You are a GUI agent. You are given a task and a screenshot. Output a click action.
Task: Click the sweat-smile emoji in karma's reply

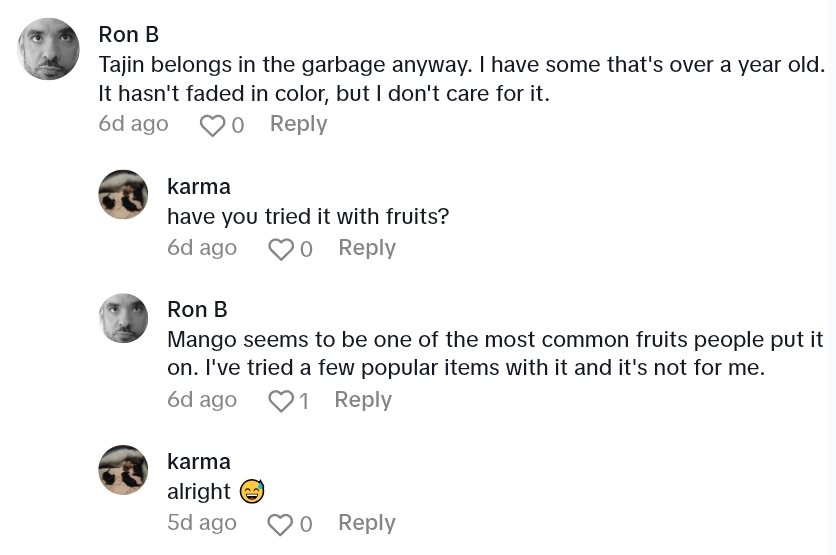(x=251, y=492)
